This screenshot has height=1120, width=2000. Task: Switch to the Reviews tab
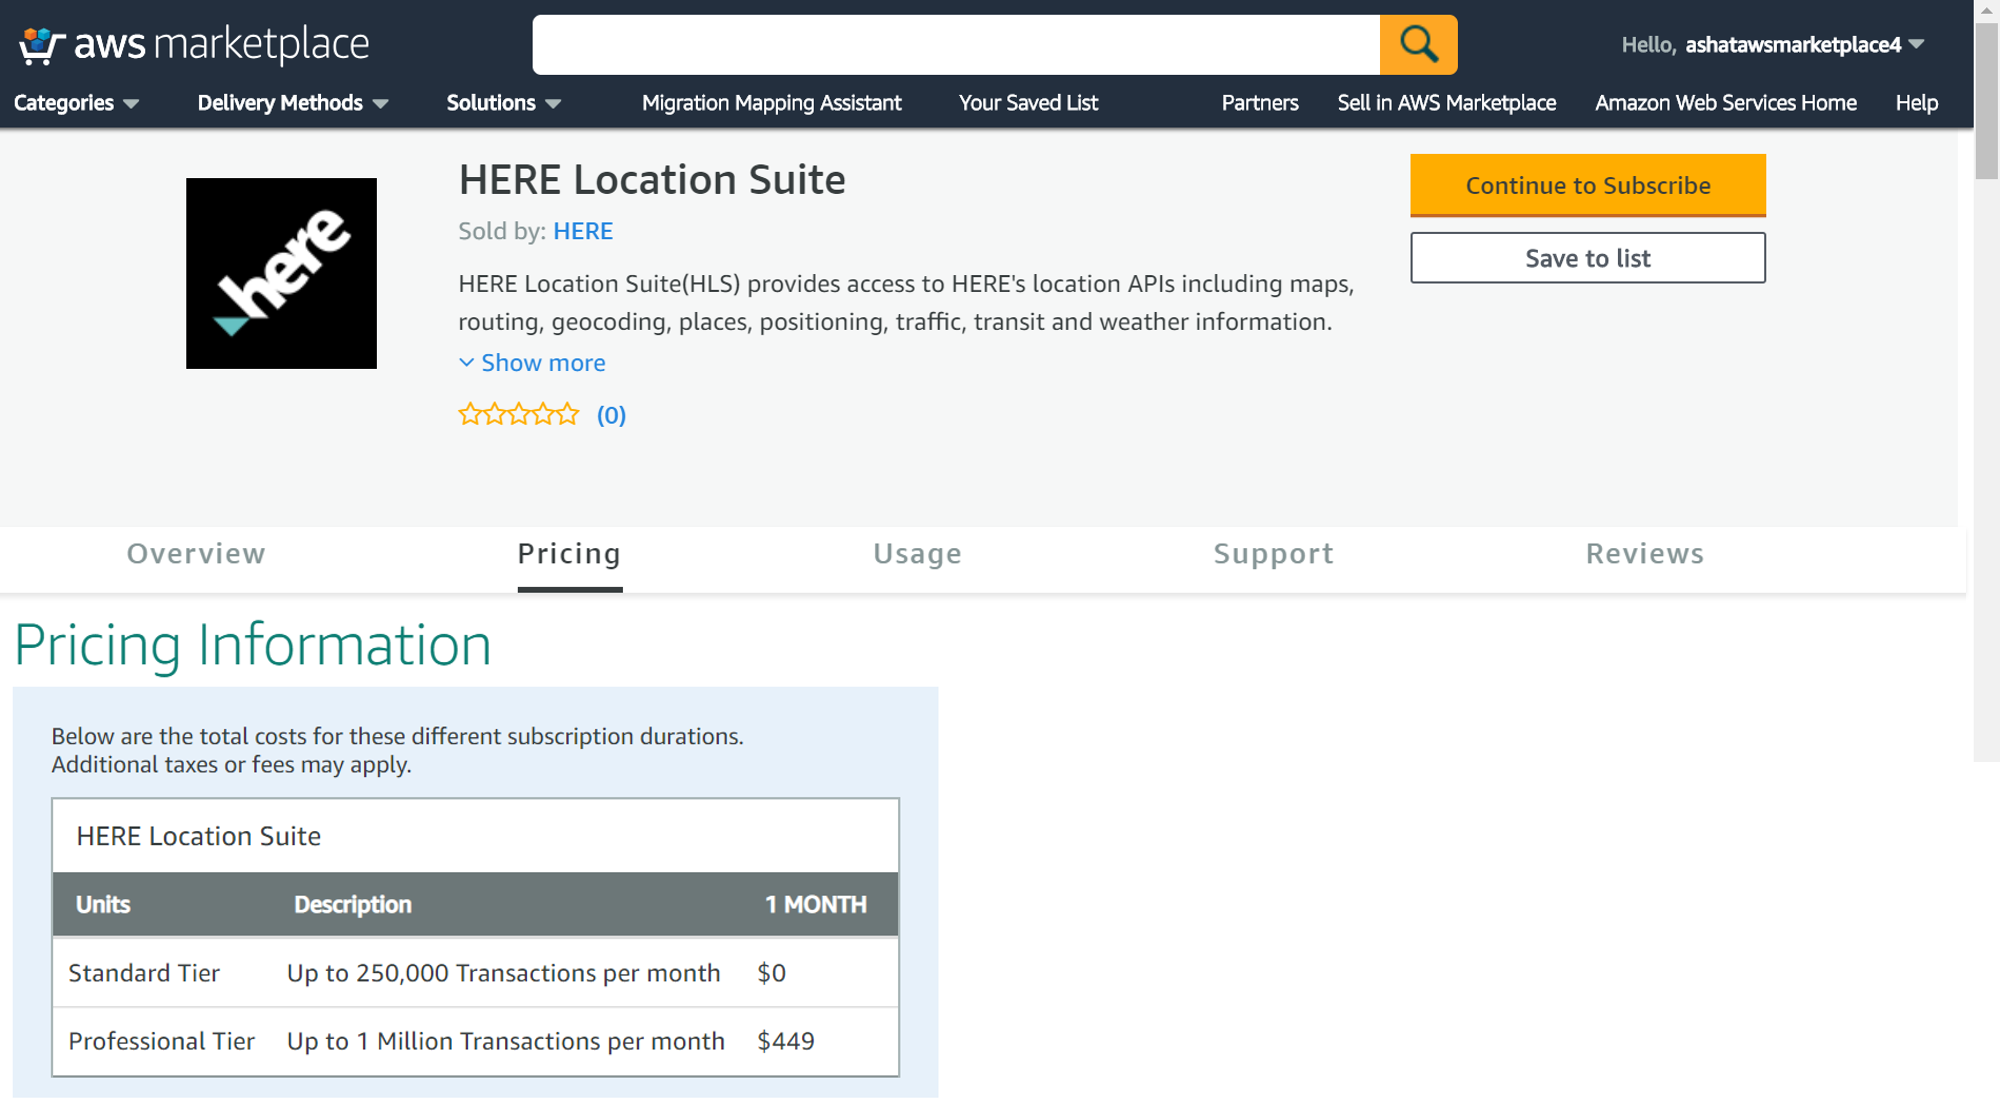(1644, 554)
